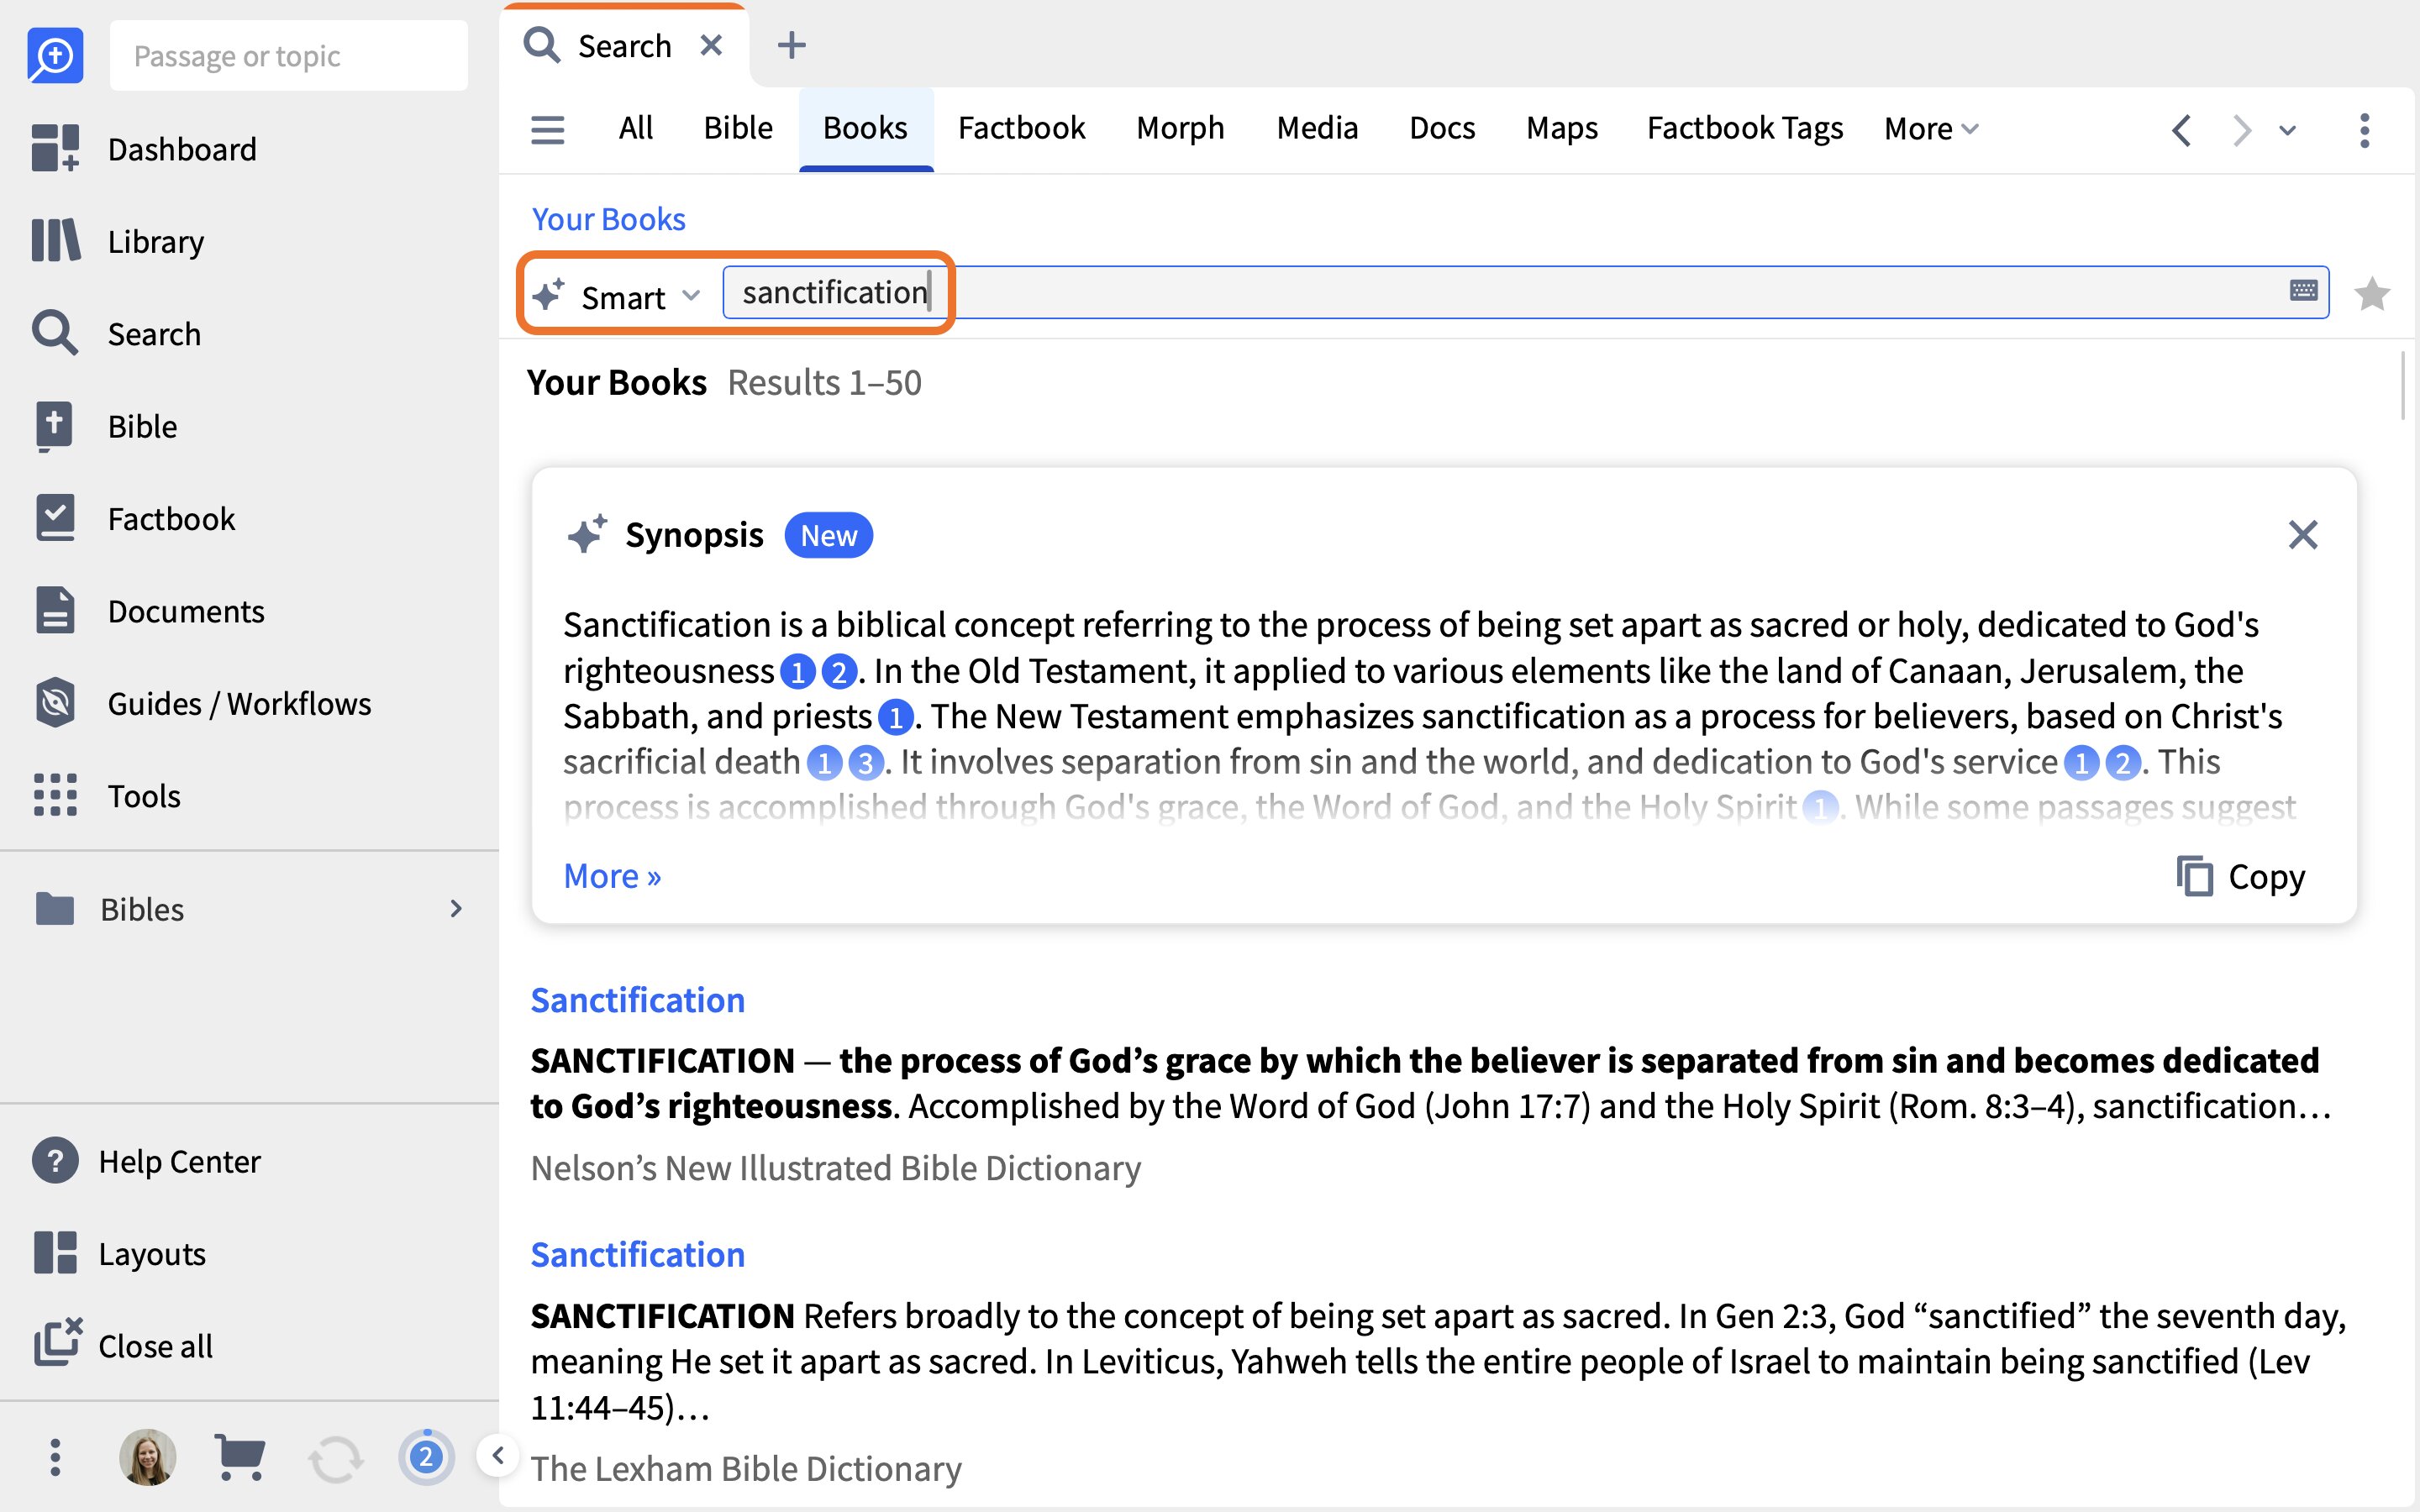This screenshot has height=1512, width=2420.
Task: Open the Dashboard from sidebar
Action: pyautogui.click(x=145, y=149)
